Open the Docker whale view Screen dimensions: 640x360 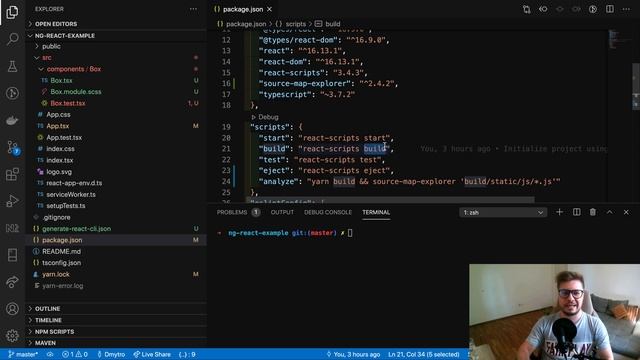(12, 120)
